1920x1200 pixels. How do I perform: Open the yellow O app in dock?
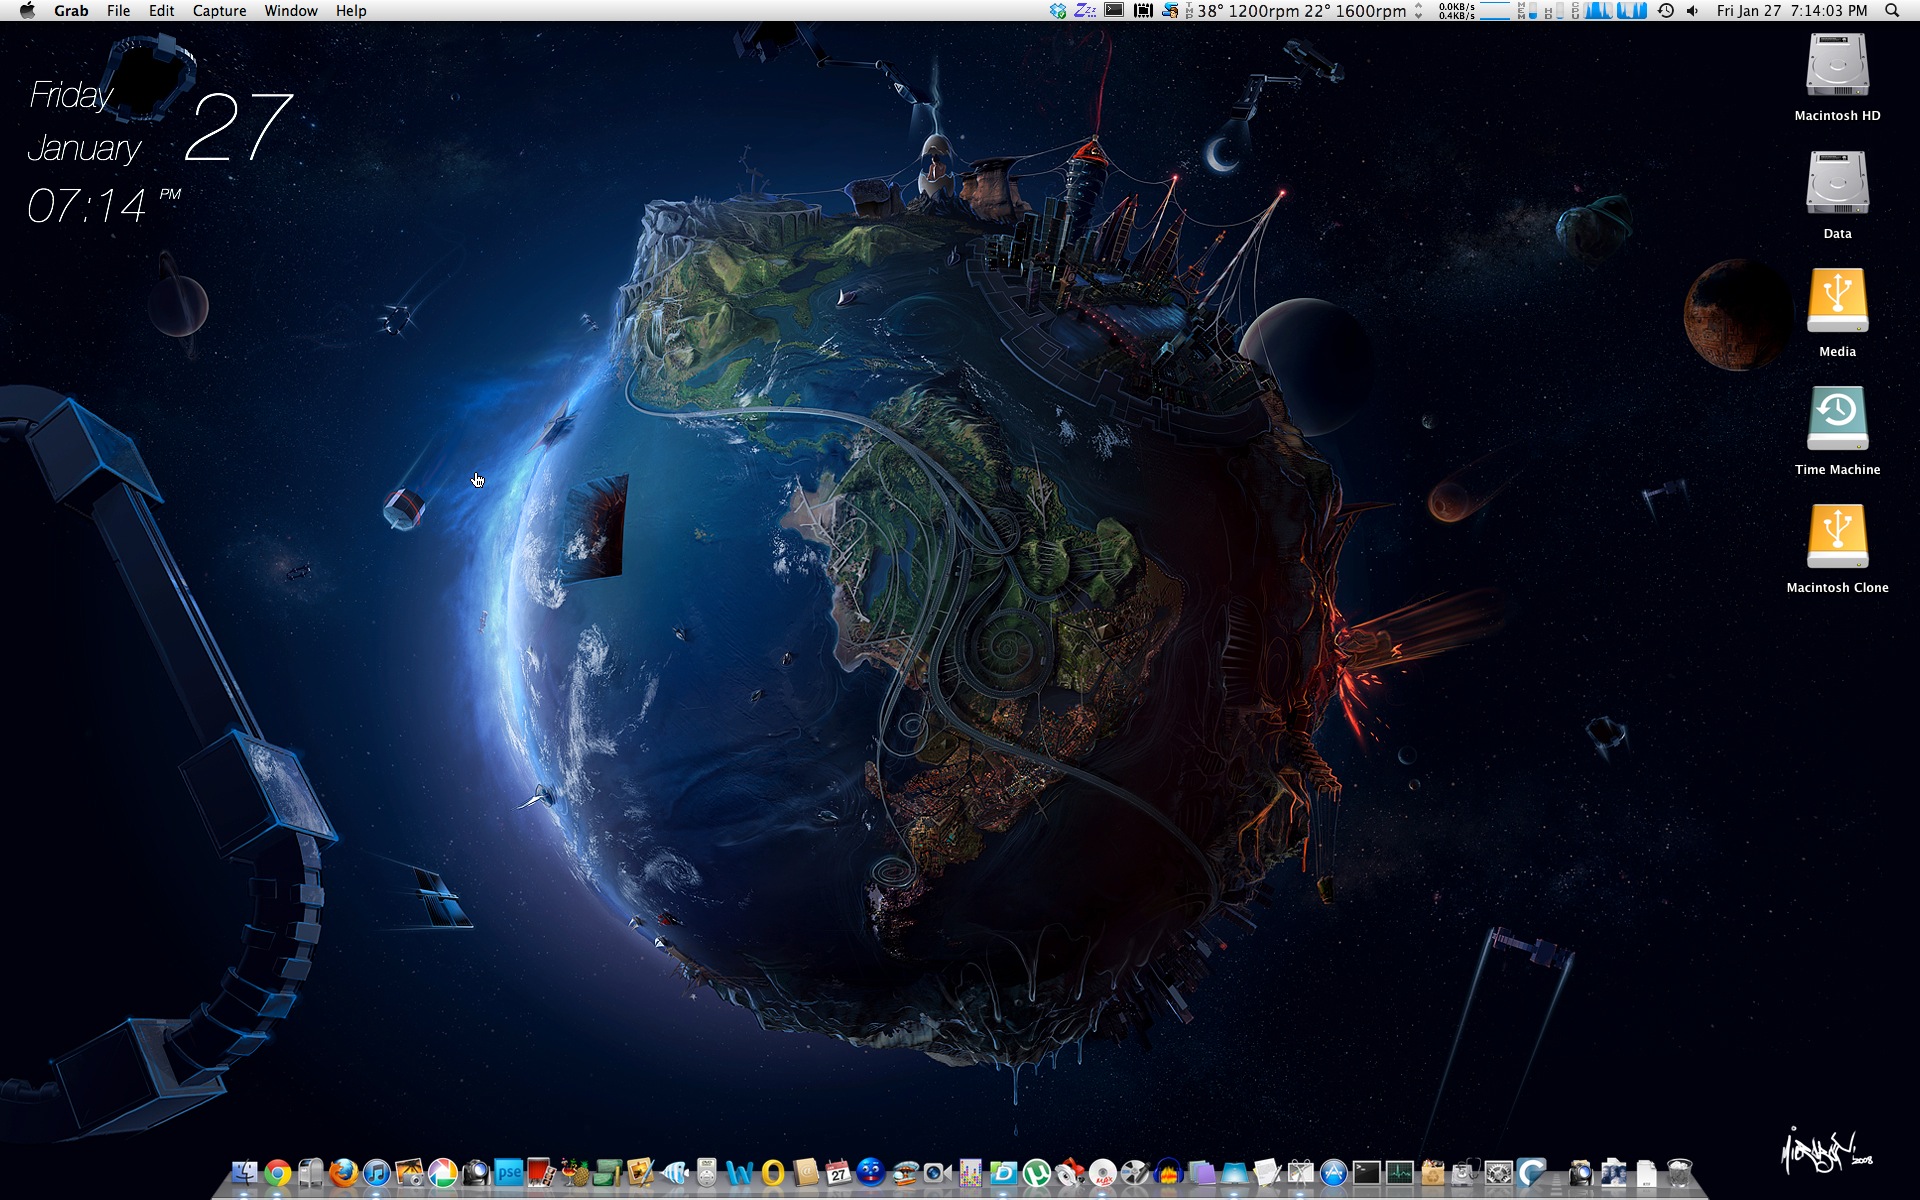tap(773, 1172)
